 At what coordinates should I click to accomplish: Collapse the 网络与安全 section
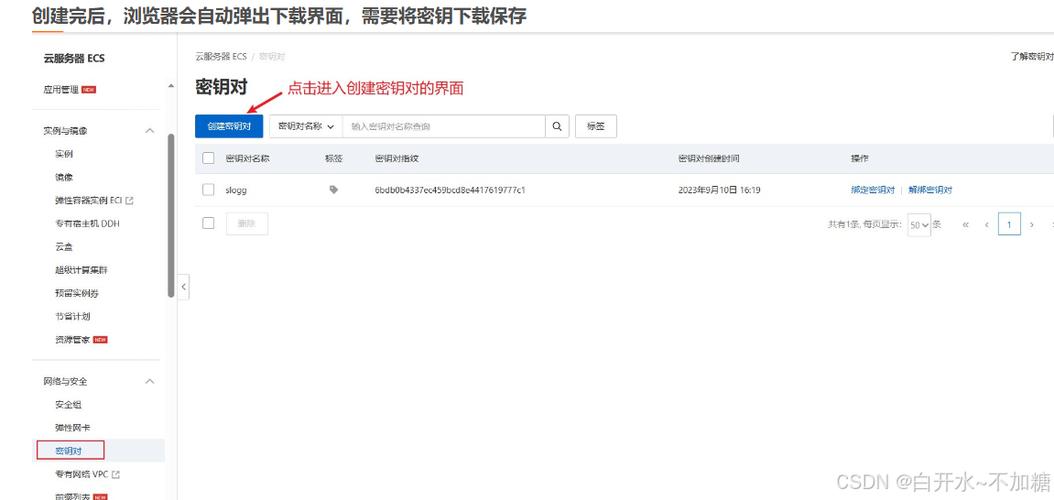150,381
